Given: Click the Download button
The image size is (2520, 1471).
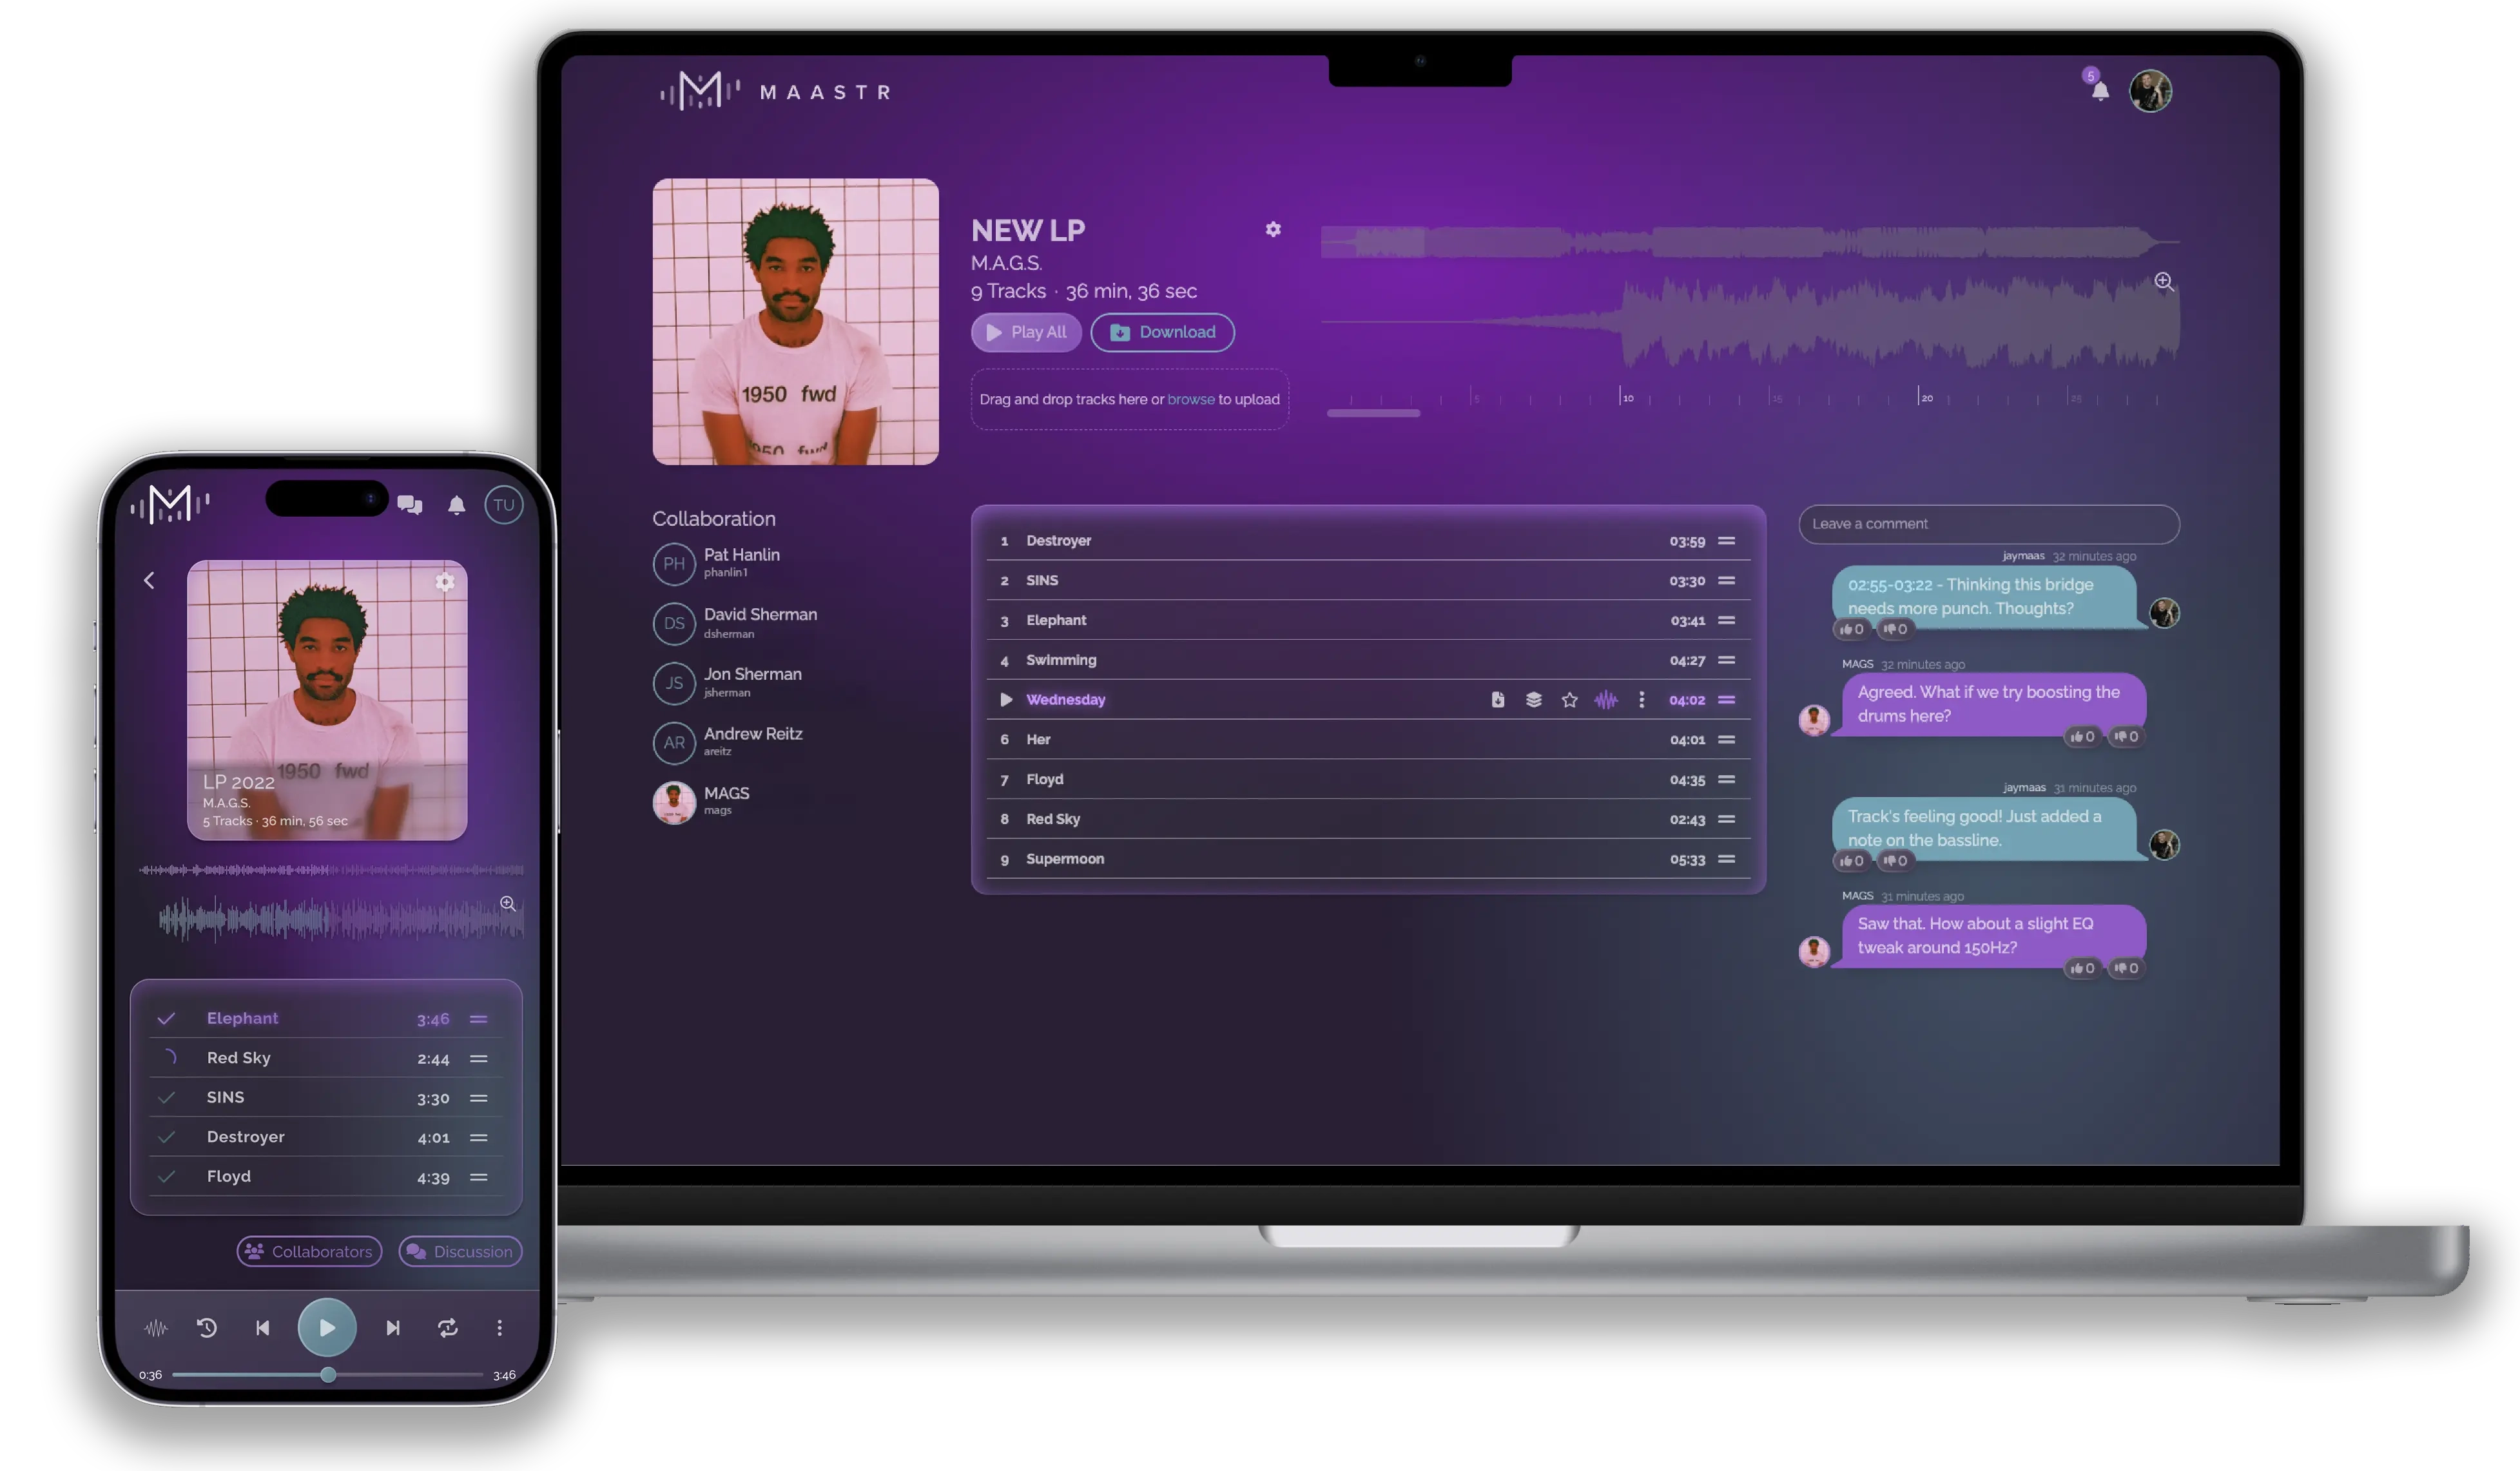Looking at the screenshot, I should point(1162,332).
